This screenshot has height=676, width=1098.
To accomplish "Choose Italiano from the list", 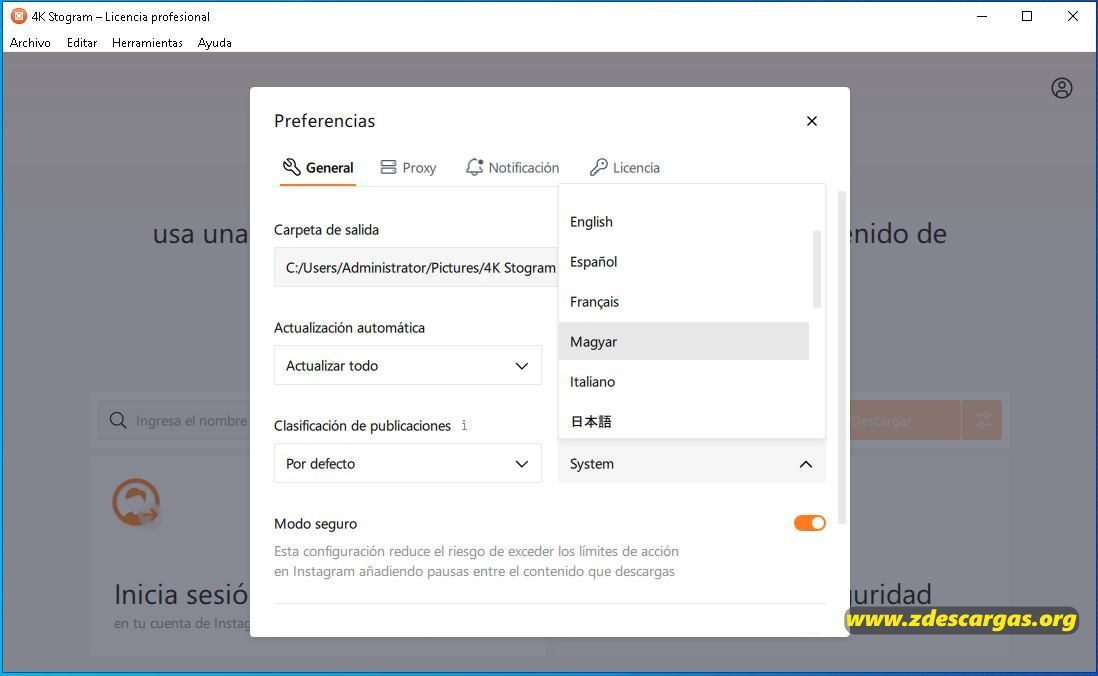I will (x=683, y=382).
